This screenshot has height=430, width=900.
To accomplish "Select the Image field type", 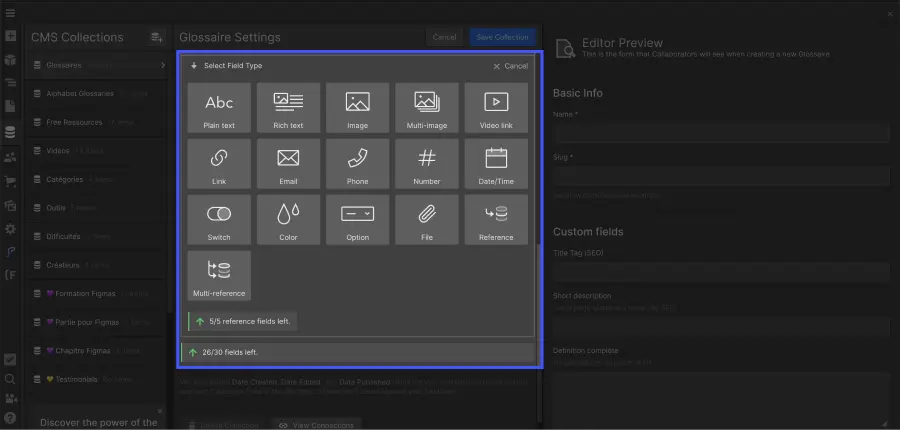I will tap(358, 108).
